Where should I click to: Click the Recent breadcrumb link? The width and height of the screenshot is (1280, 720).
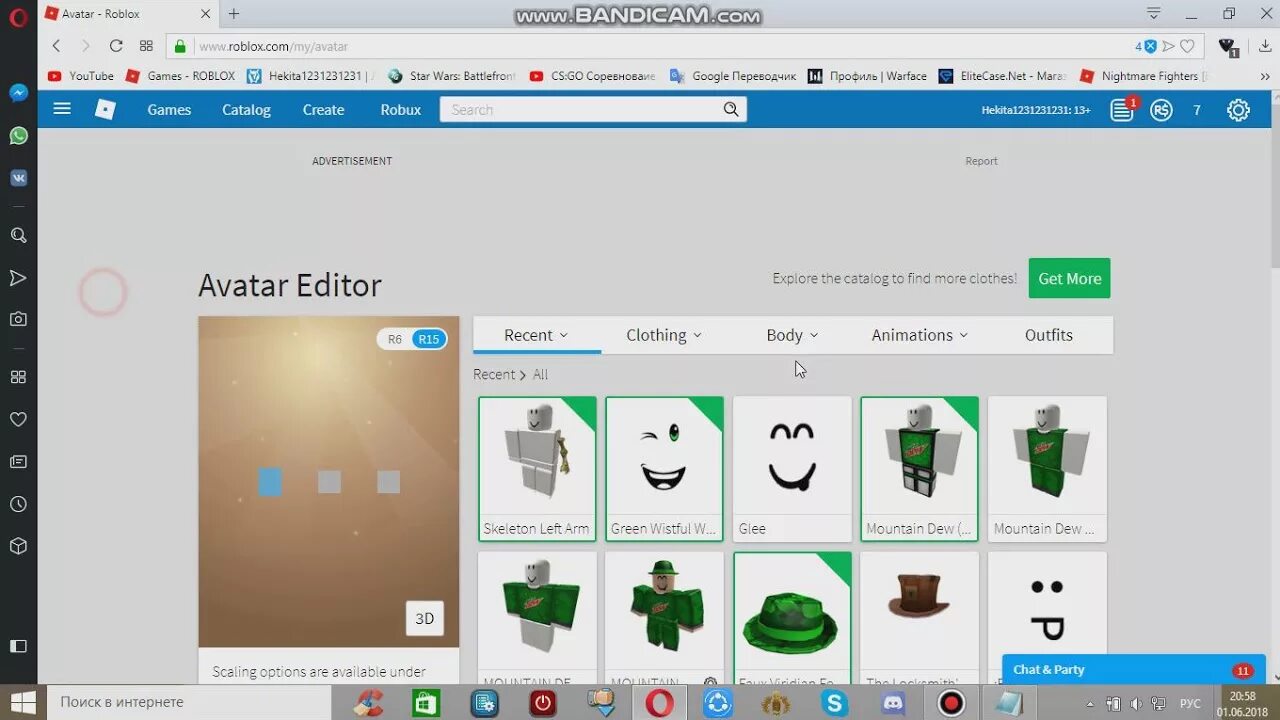point(494,374)
